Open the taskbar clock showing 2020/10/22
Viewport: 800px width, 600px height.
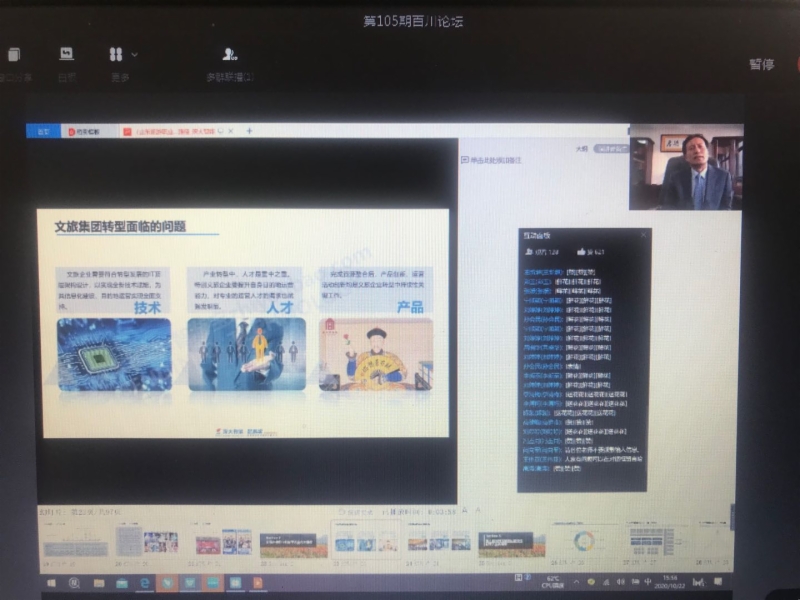670,582
